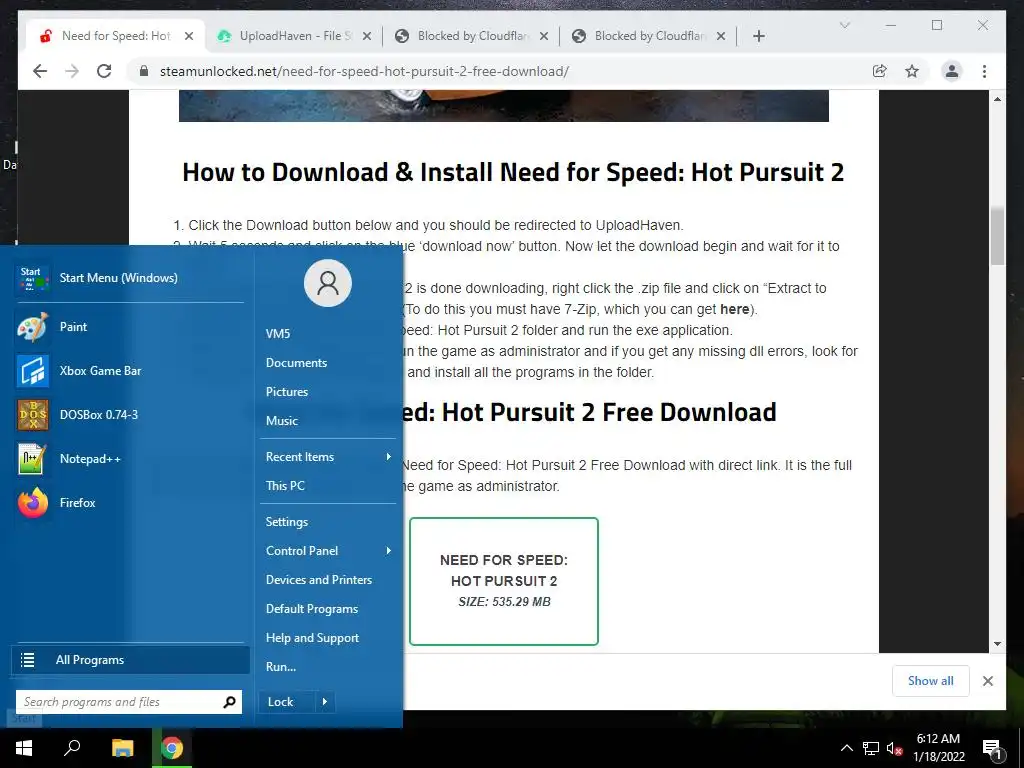Open Pictures folder from start menu

[x=287, y=392]
